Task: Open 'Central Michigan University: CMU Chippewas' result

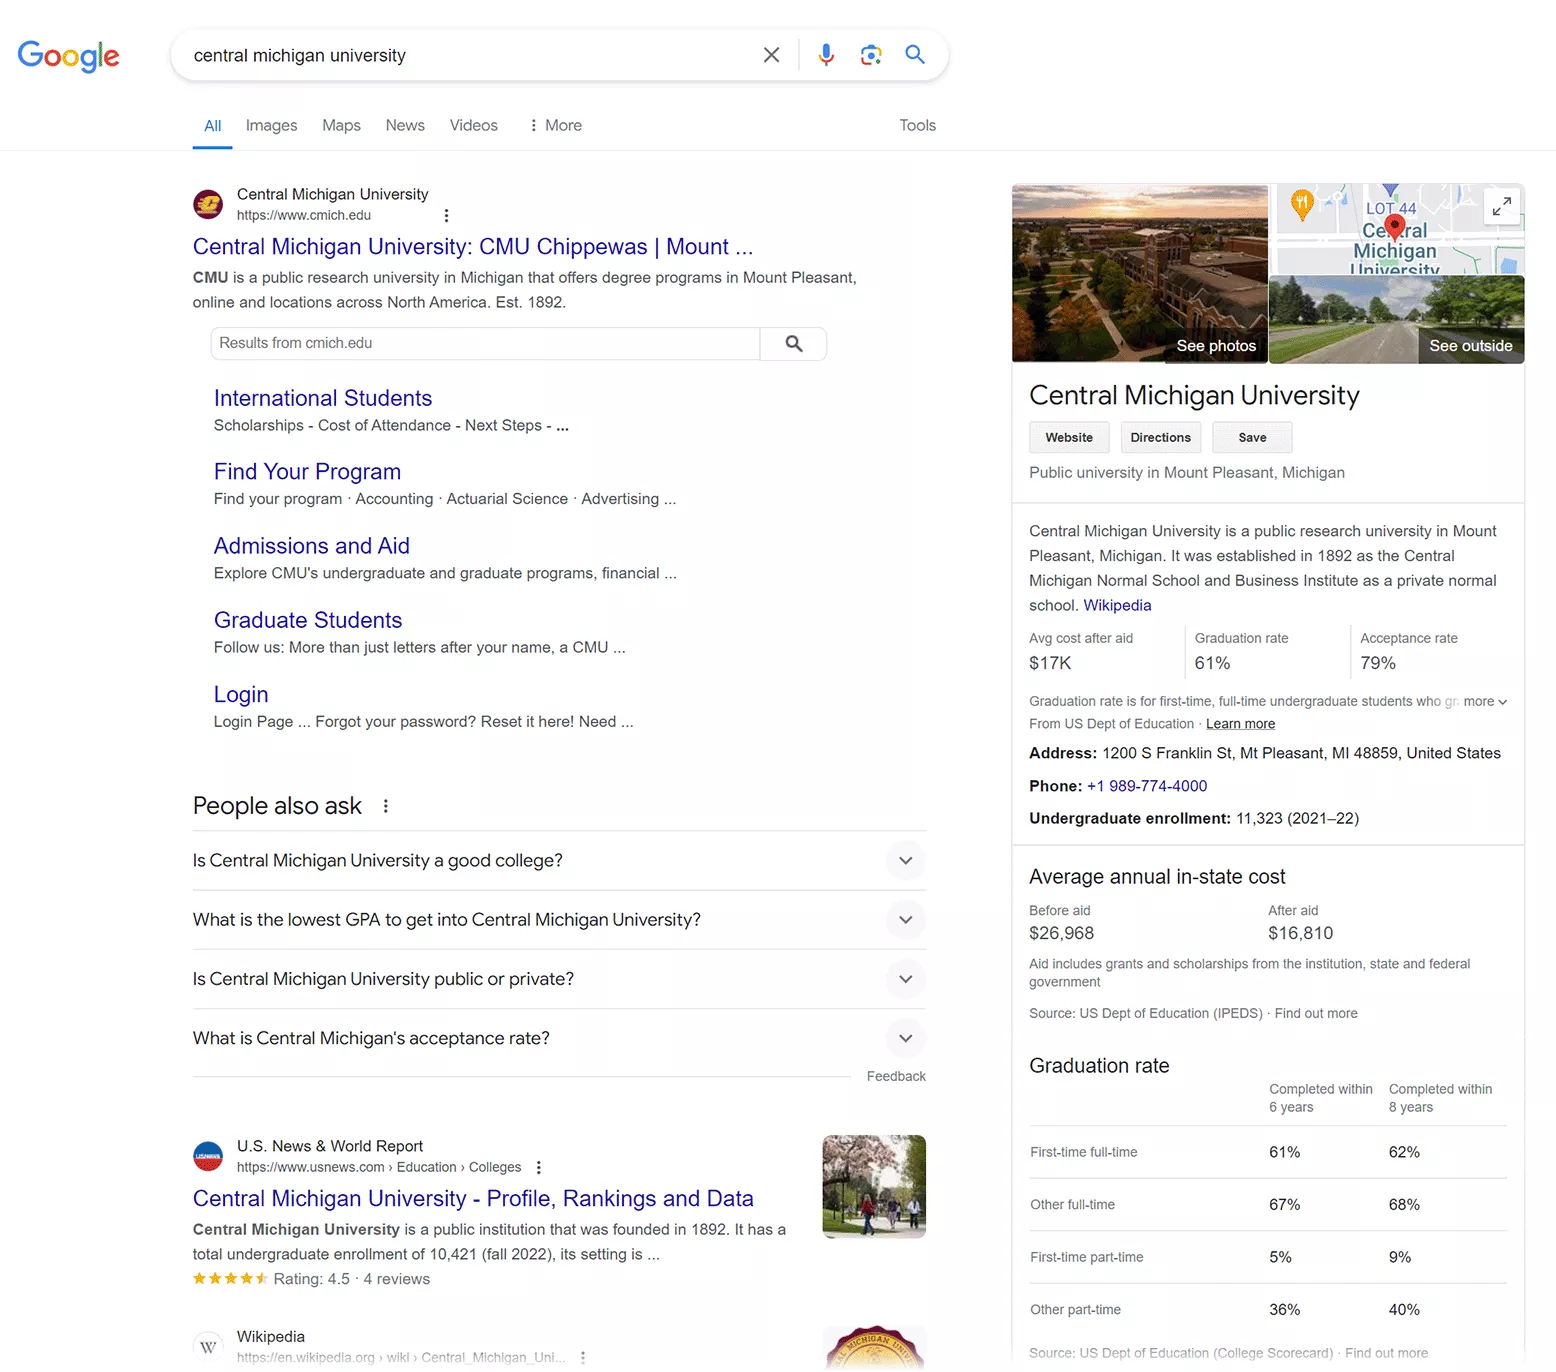Action: point(472,247)
